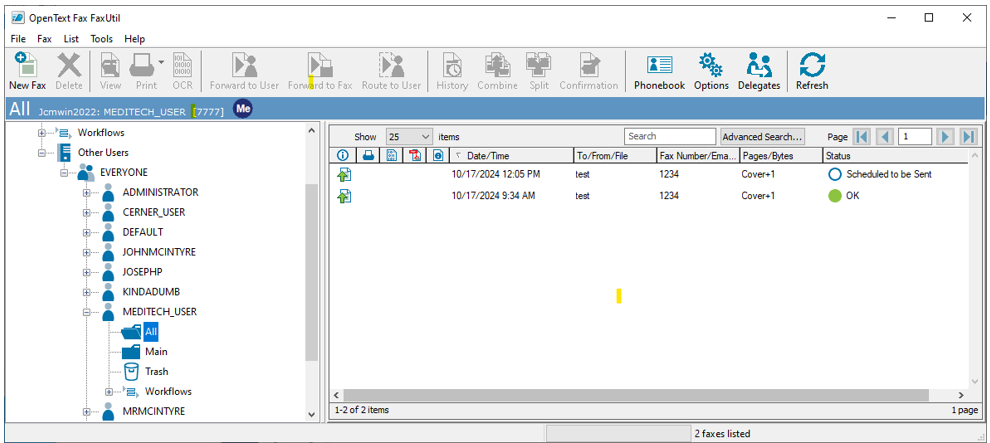Open the Confirmation toolbar icon
This screenshot has width=990, height=443.
point(588,71)
